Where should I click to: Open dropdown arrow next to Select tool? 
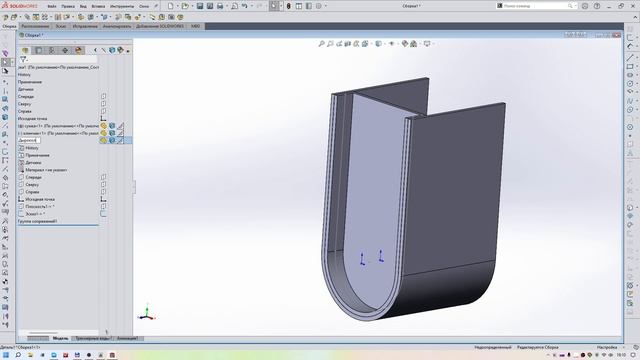[281, 6]
